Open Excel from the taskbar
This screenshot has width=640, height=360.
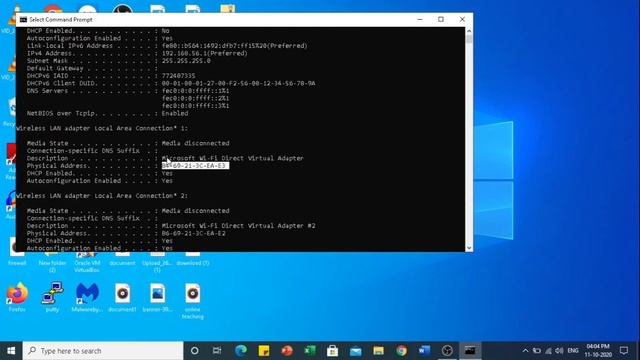(x=310, y=351)
